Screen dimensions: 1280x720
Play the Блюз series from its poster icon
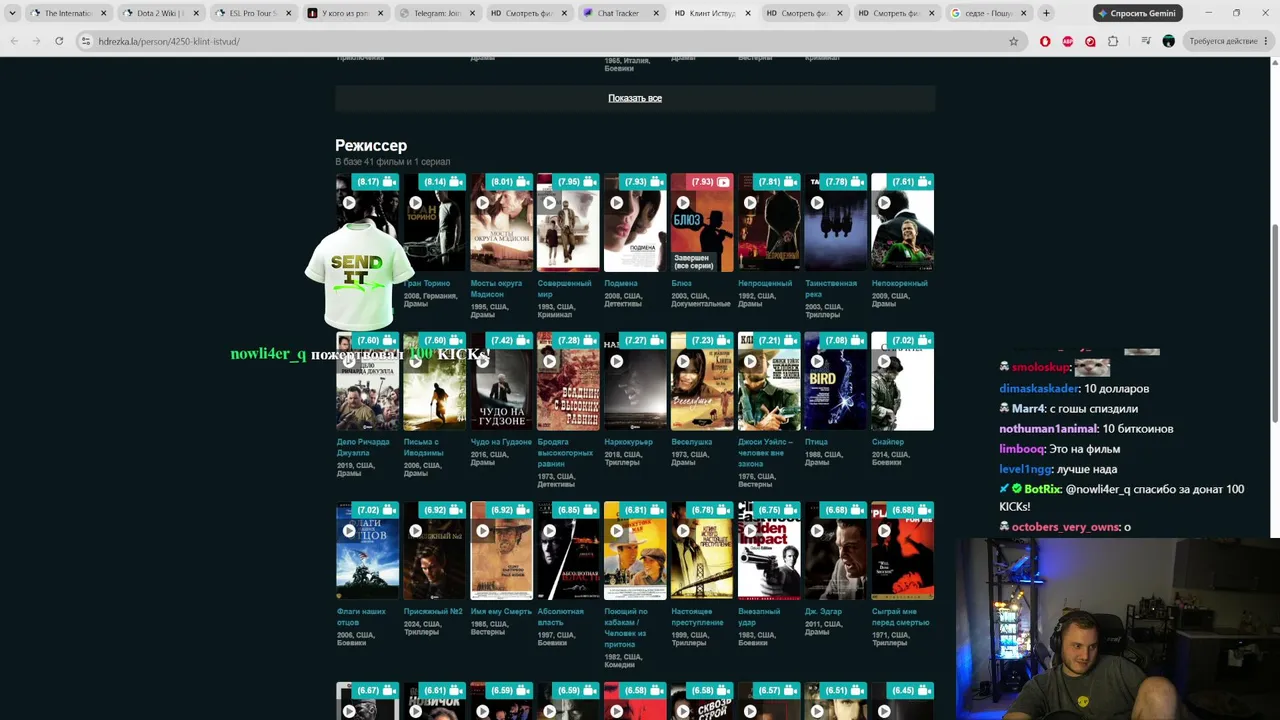coord(684,203)
